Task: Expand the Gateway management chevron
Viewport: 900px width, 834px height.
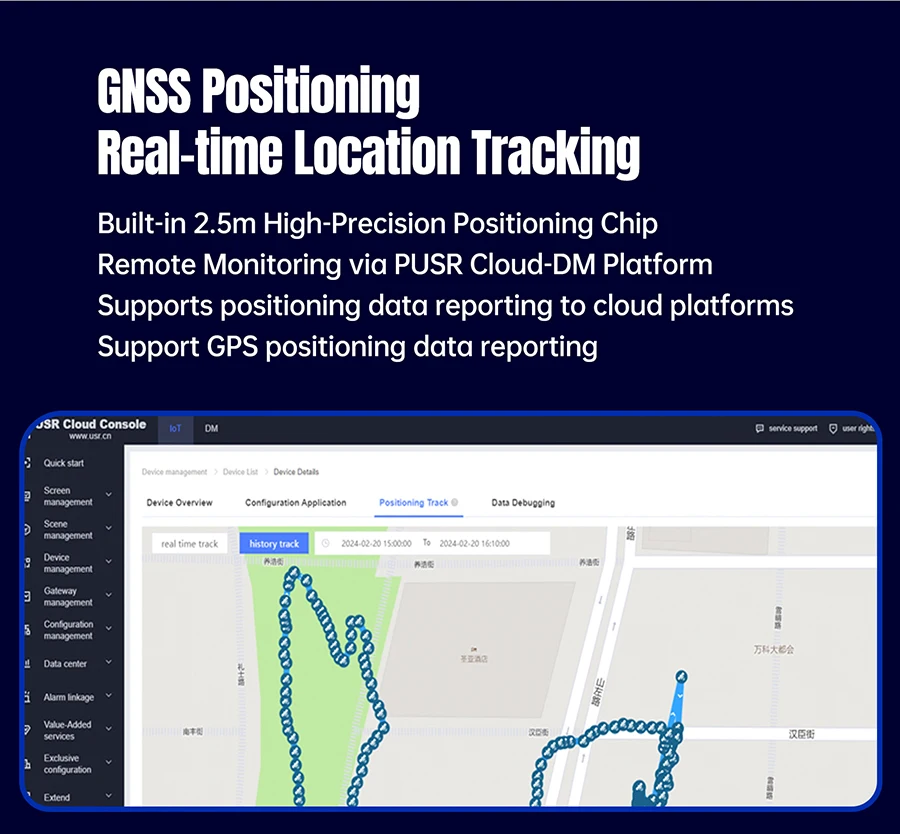Action: coord(108,596)
